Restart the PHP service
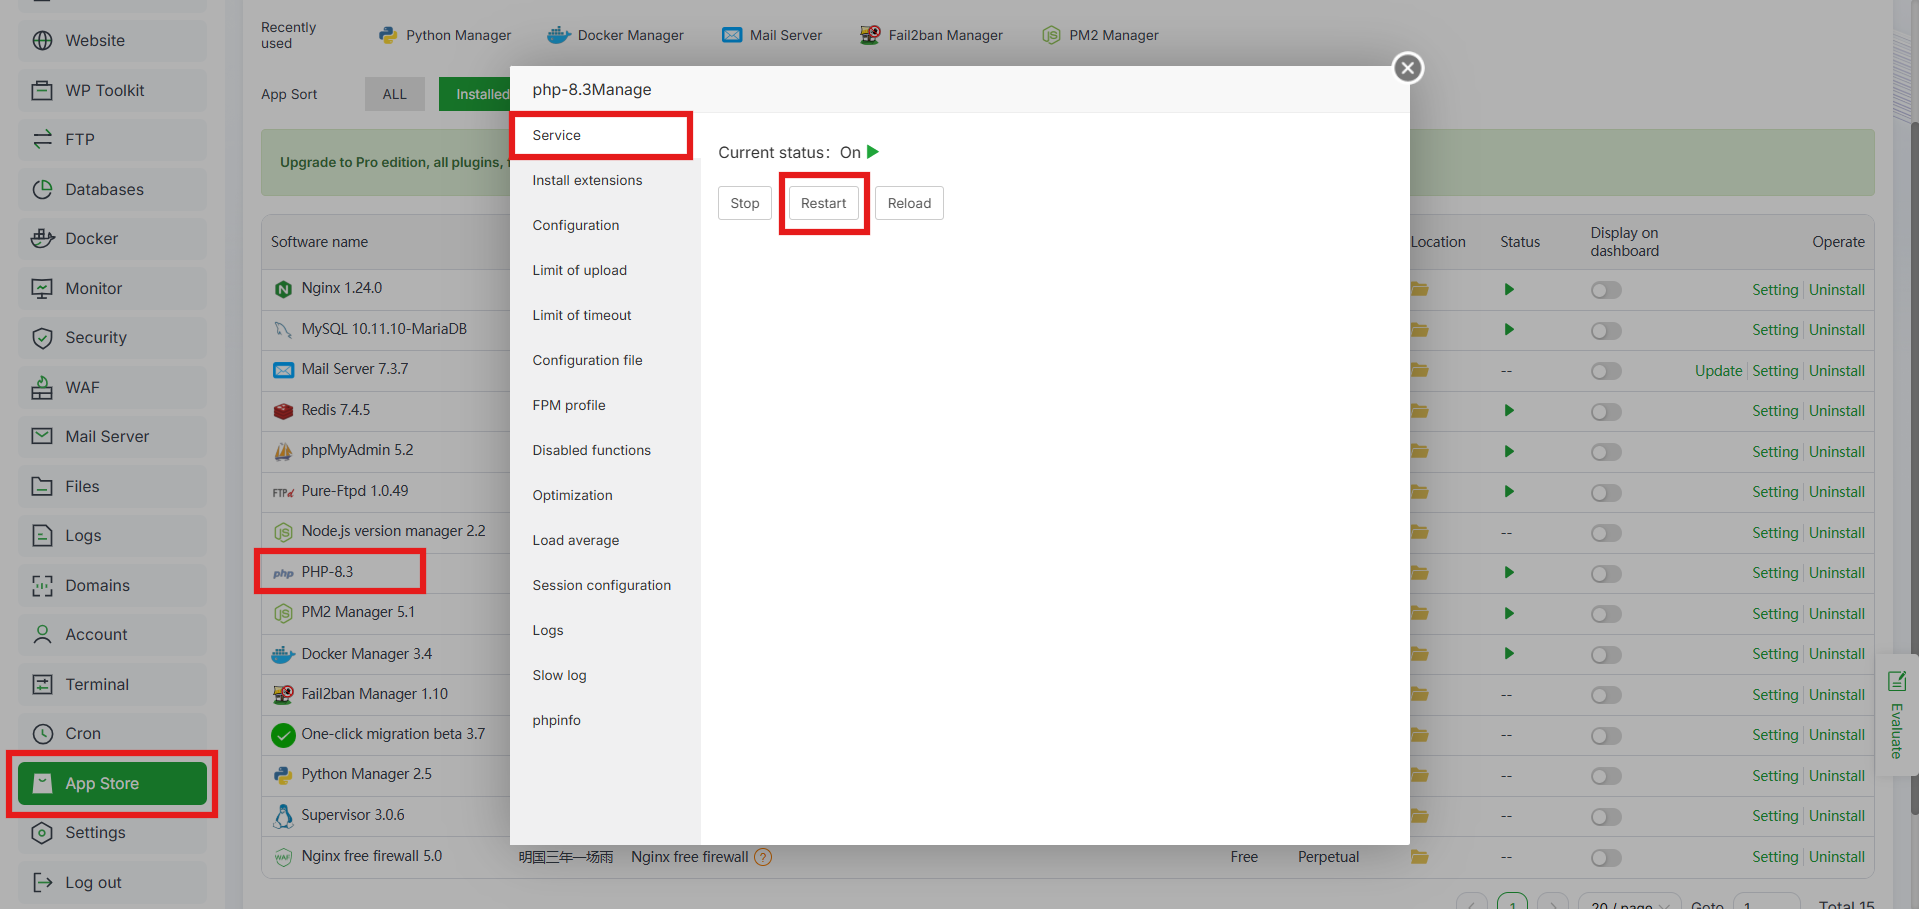This screenshot has width=1919, height=909. coord(824,204)
